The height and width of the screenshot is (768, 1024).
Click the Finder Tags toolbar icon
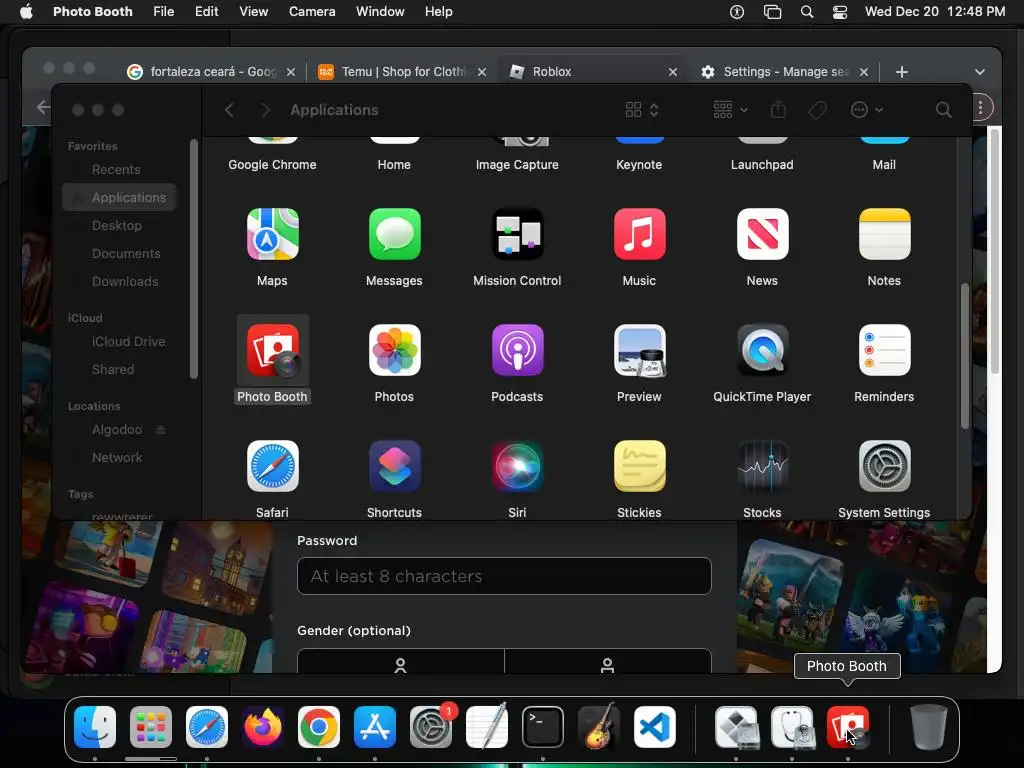pos(817,110)
